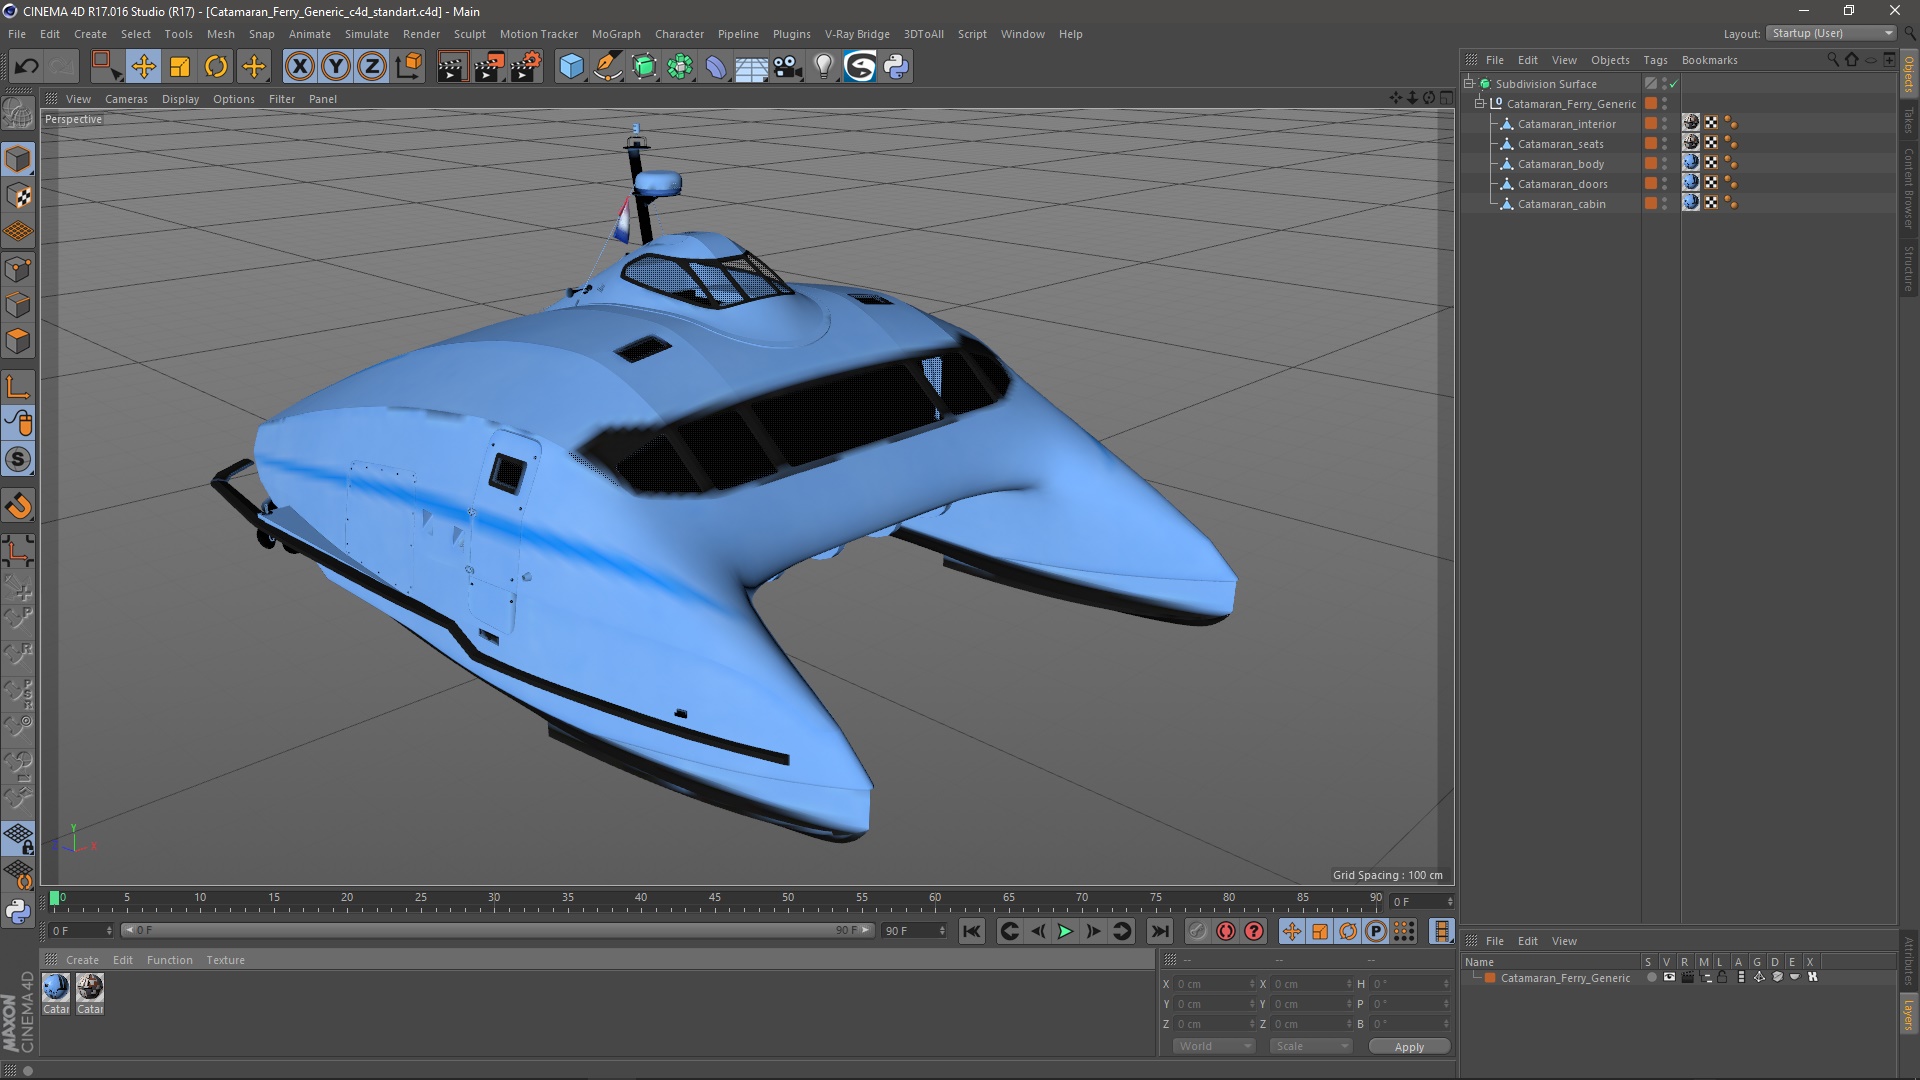Add a Camera object
Viewport: 1920px width, 1080px height.
pyautogui.click(x=788, y=67)
